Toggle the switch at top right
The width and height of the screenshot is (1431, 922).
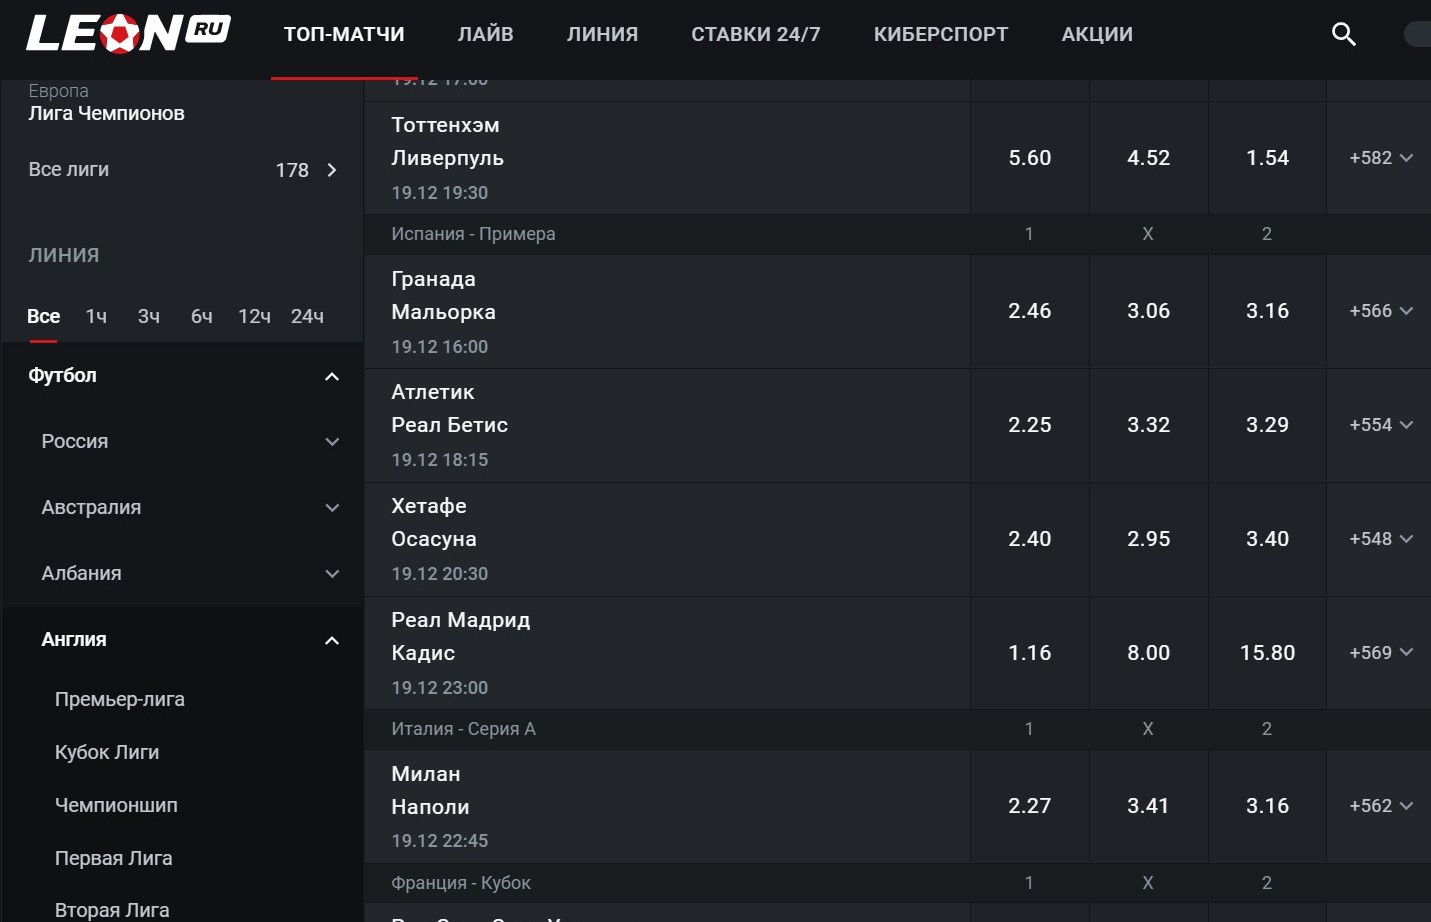(1418, 34)
